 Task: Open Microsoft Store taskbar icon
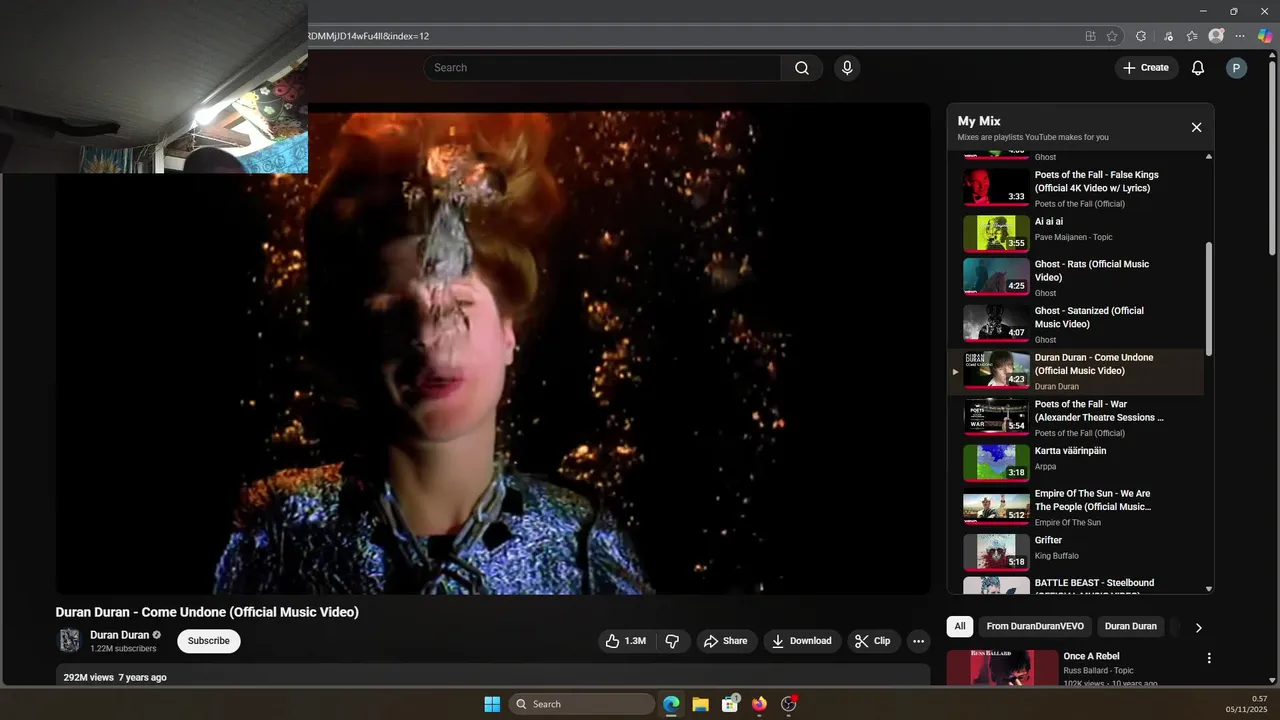click(x=730, y=704)
